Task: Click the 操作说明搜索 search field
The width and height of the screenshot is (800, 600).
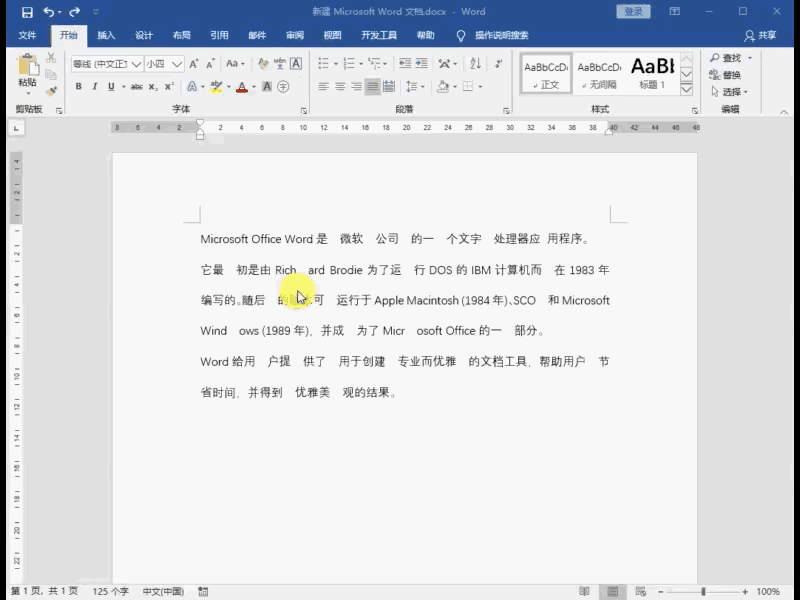Action: click(502, 35)
